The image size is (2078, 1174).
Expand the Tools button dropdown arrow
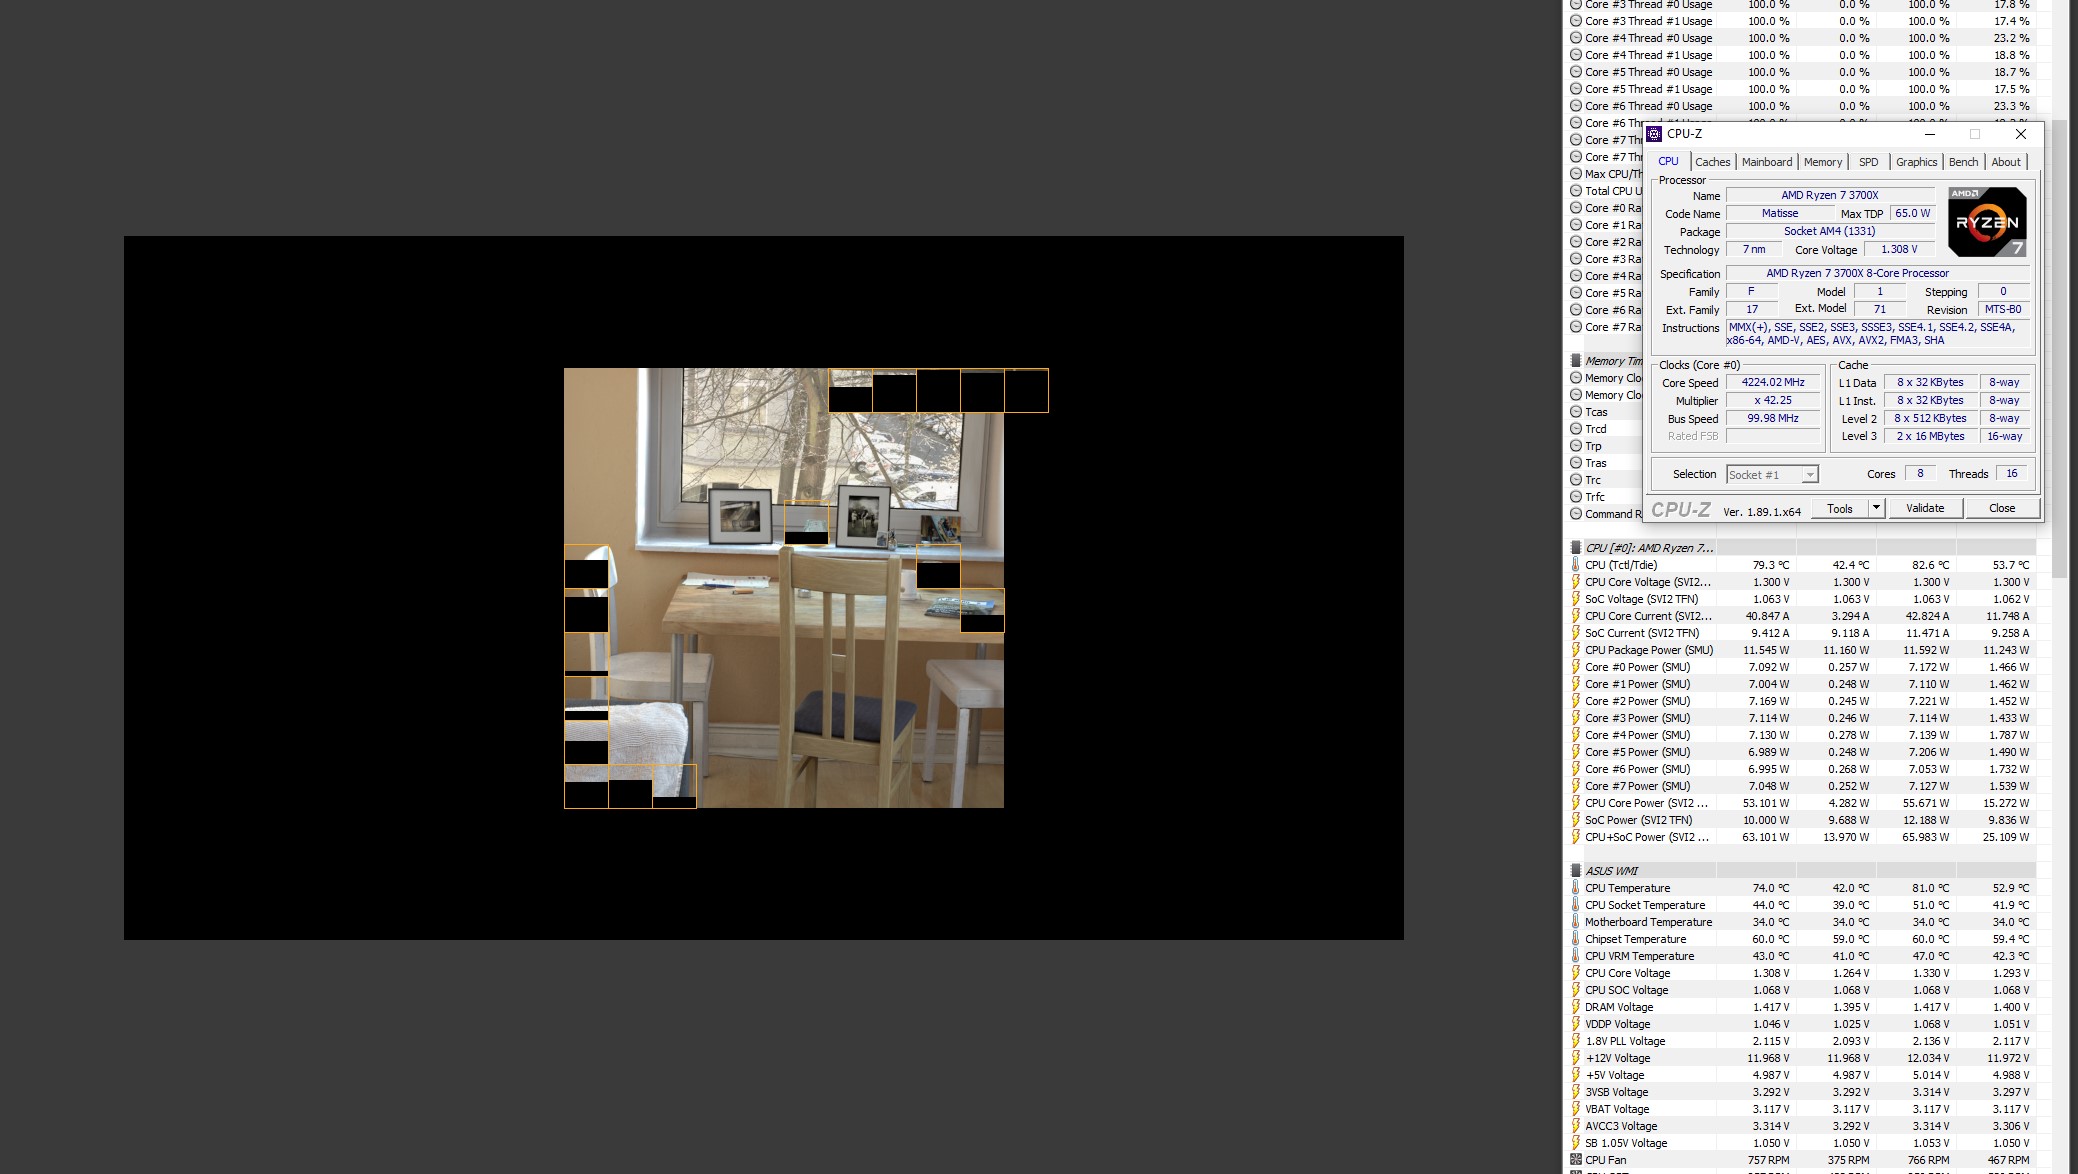click(x=1876, y=508)
